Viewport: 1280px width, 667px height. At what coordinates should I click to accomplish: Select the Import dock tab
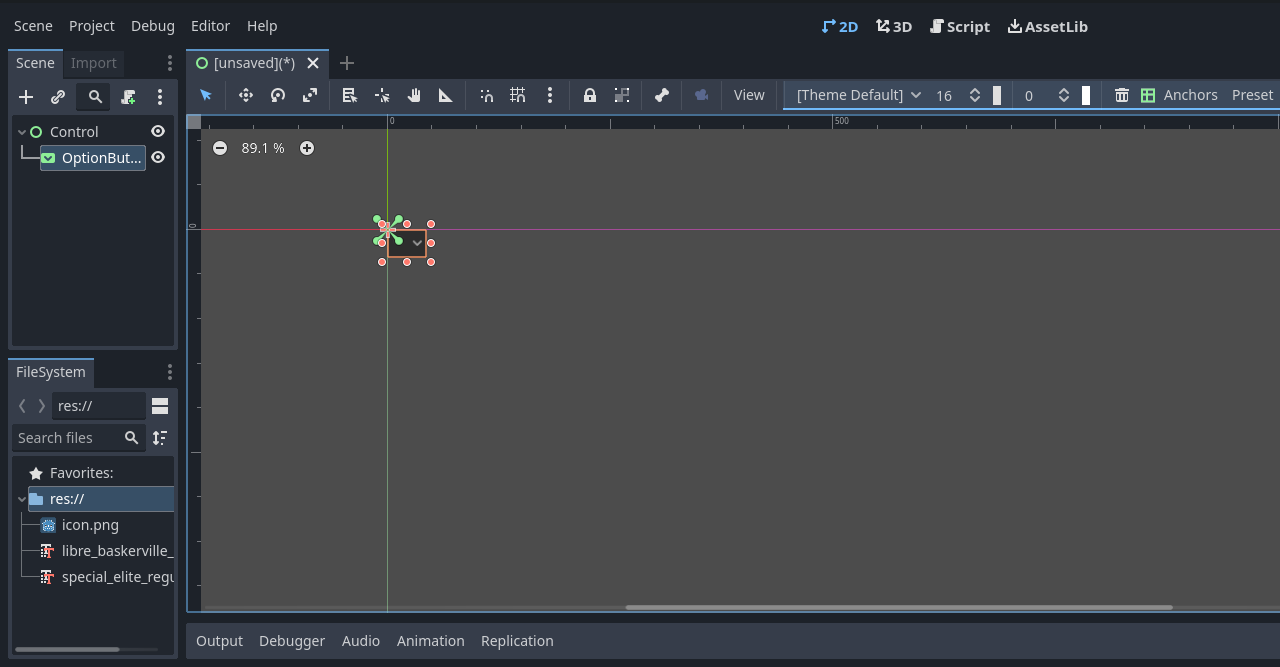(x=94, y=63)
